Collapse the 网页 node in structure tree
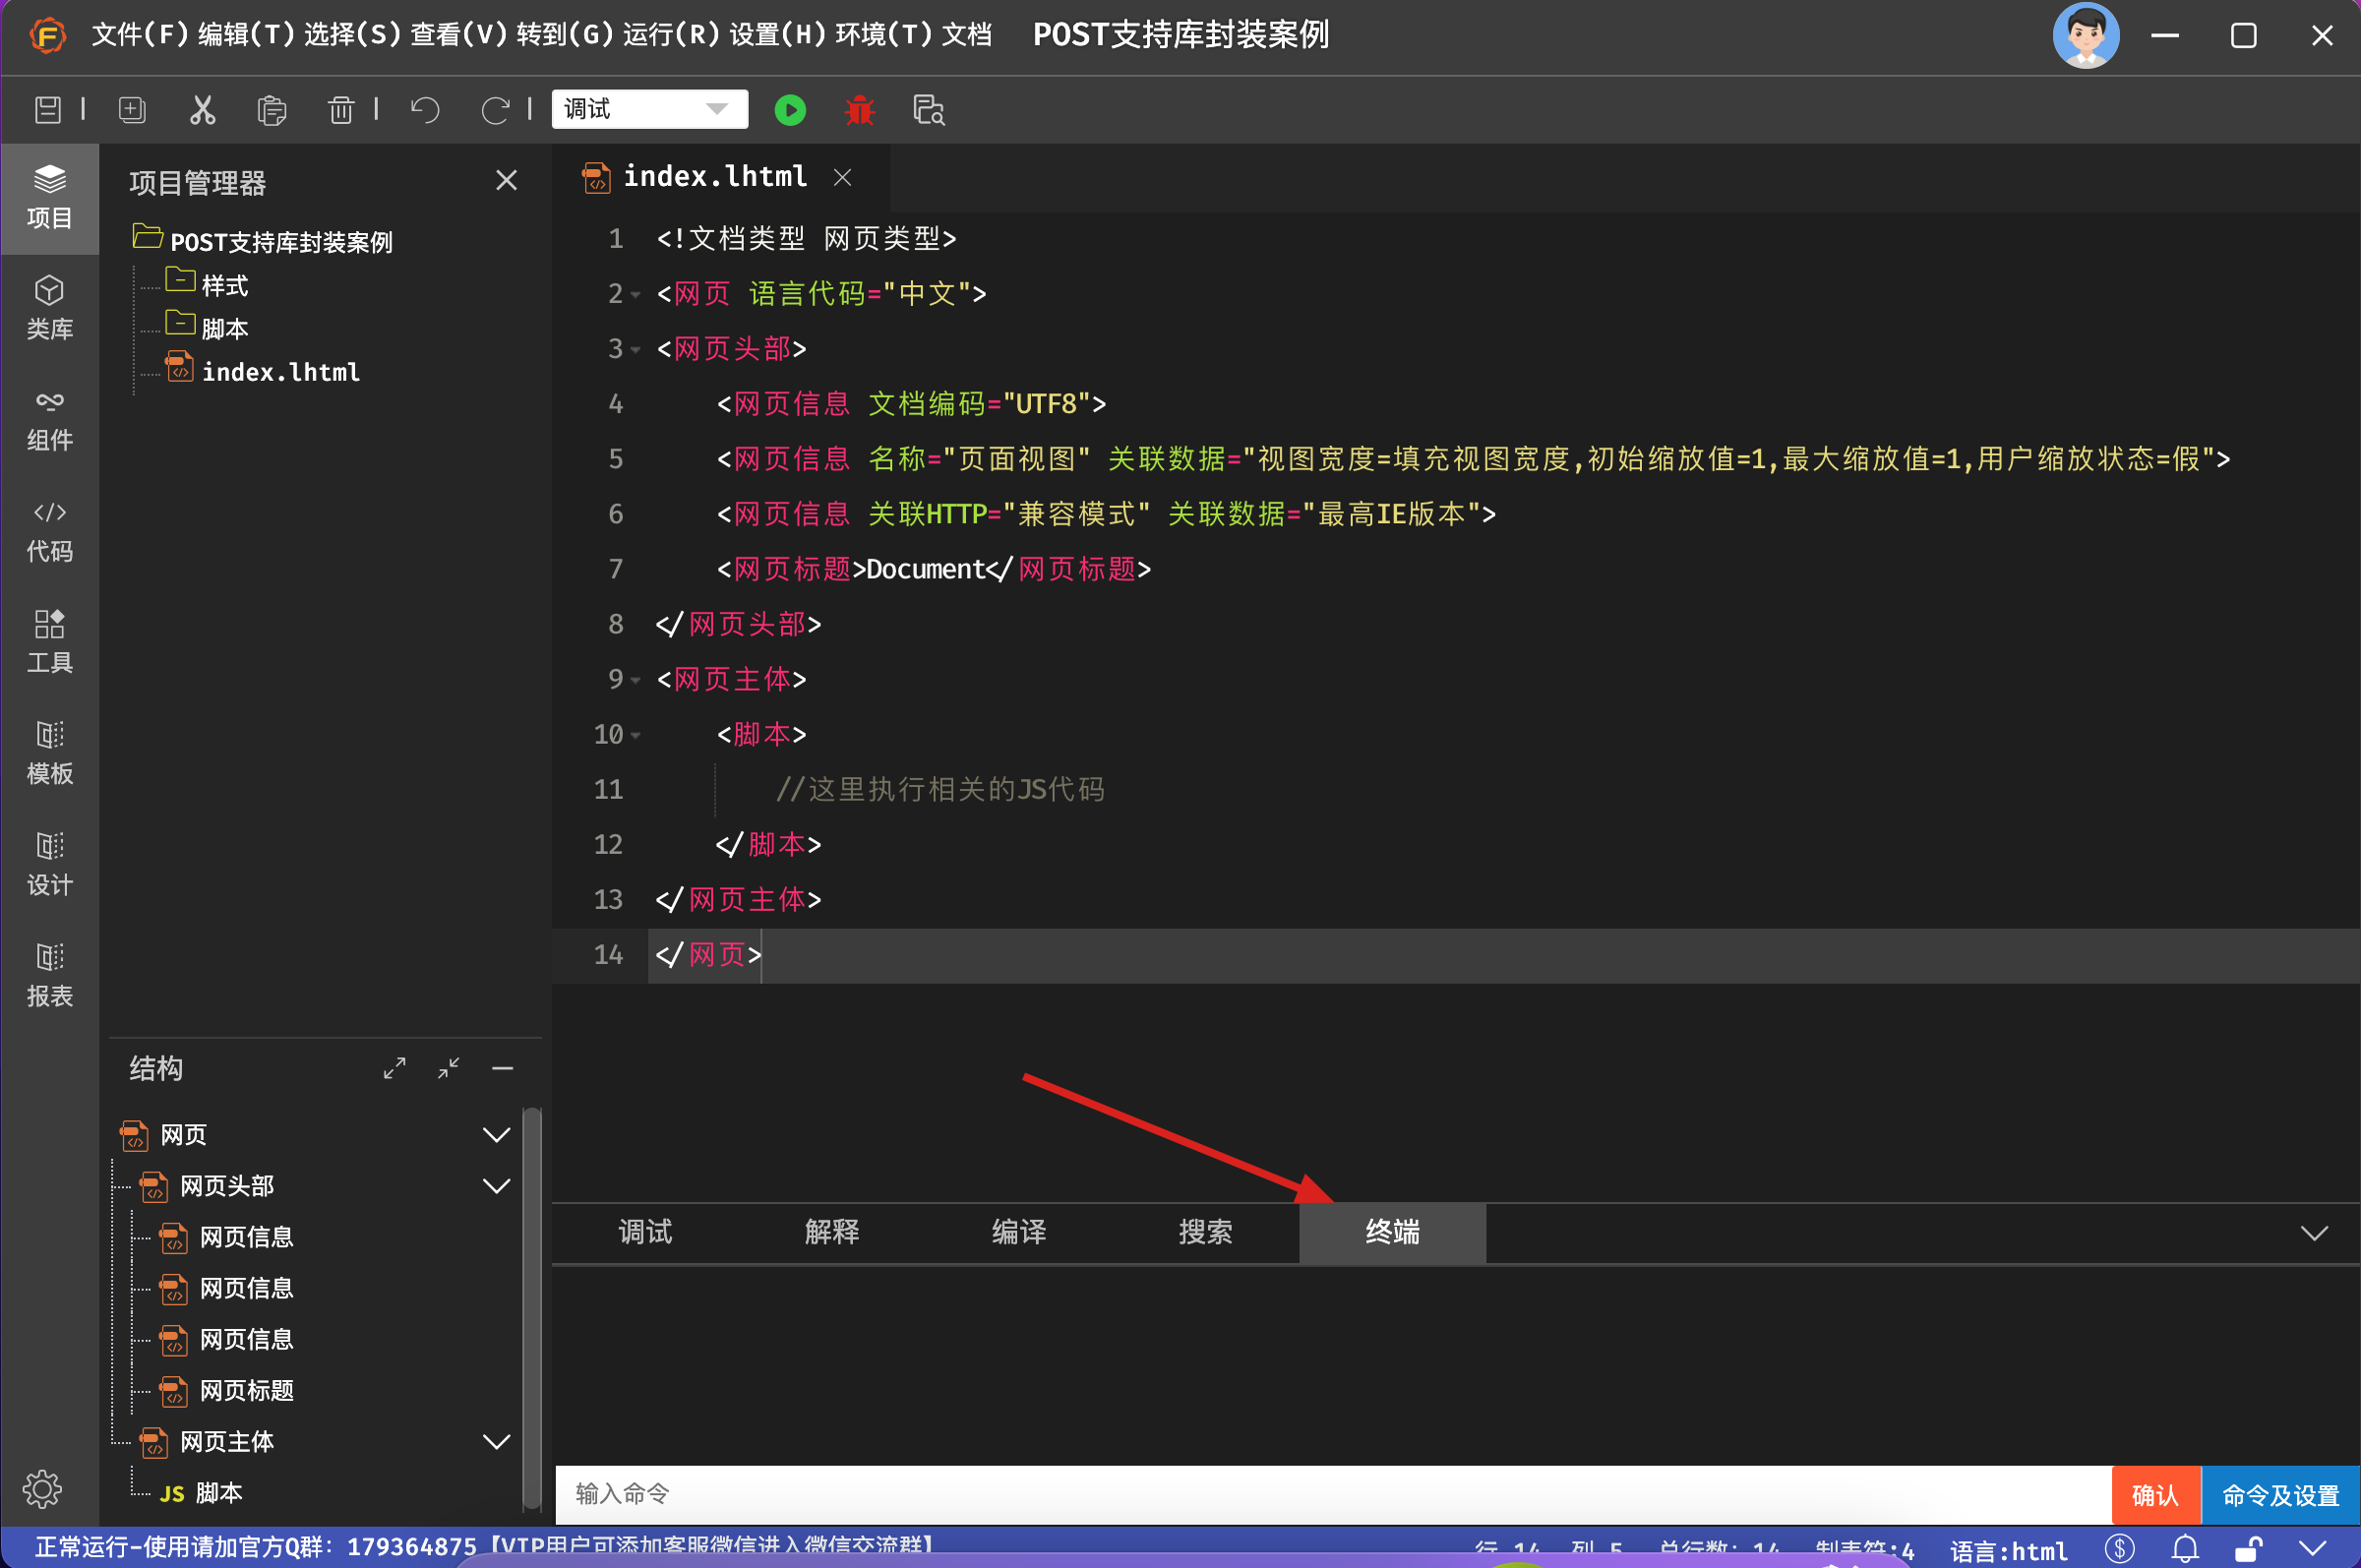This screenshot has width=2361, height=1568. pyautogui.click(x=497, y=1135)
